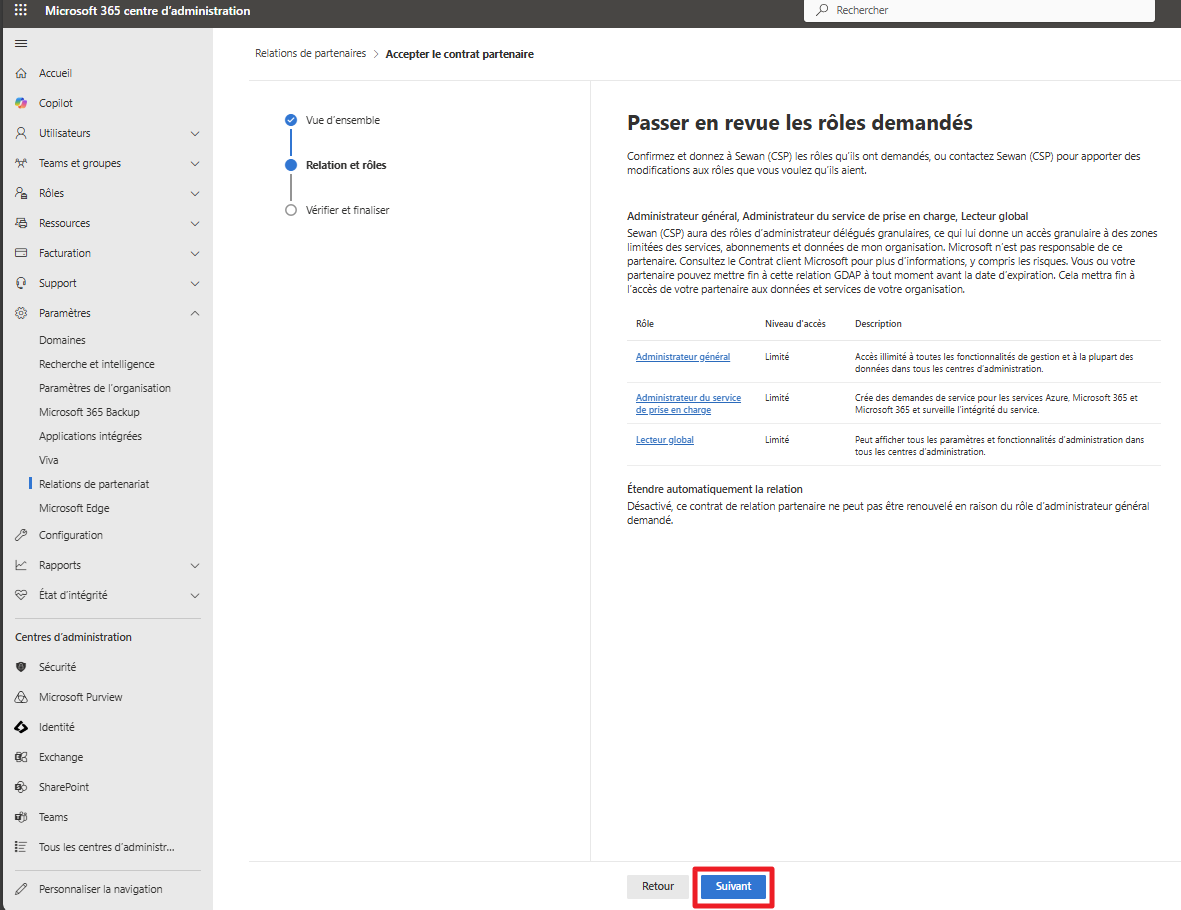
Task: Click the Description column header
Action: [x=878, y=324]
